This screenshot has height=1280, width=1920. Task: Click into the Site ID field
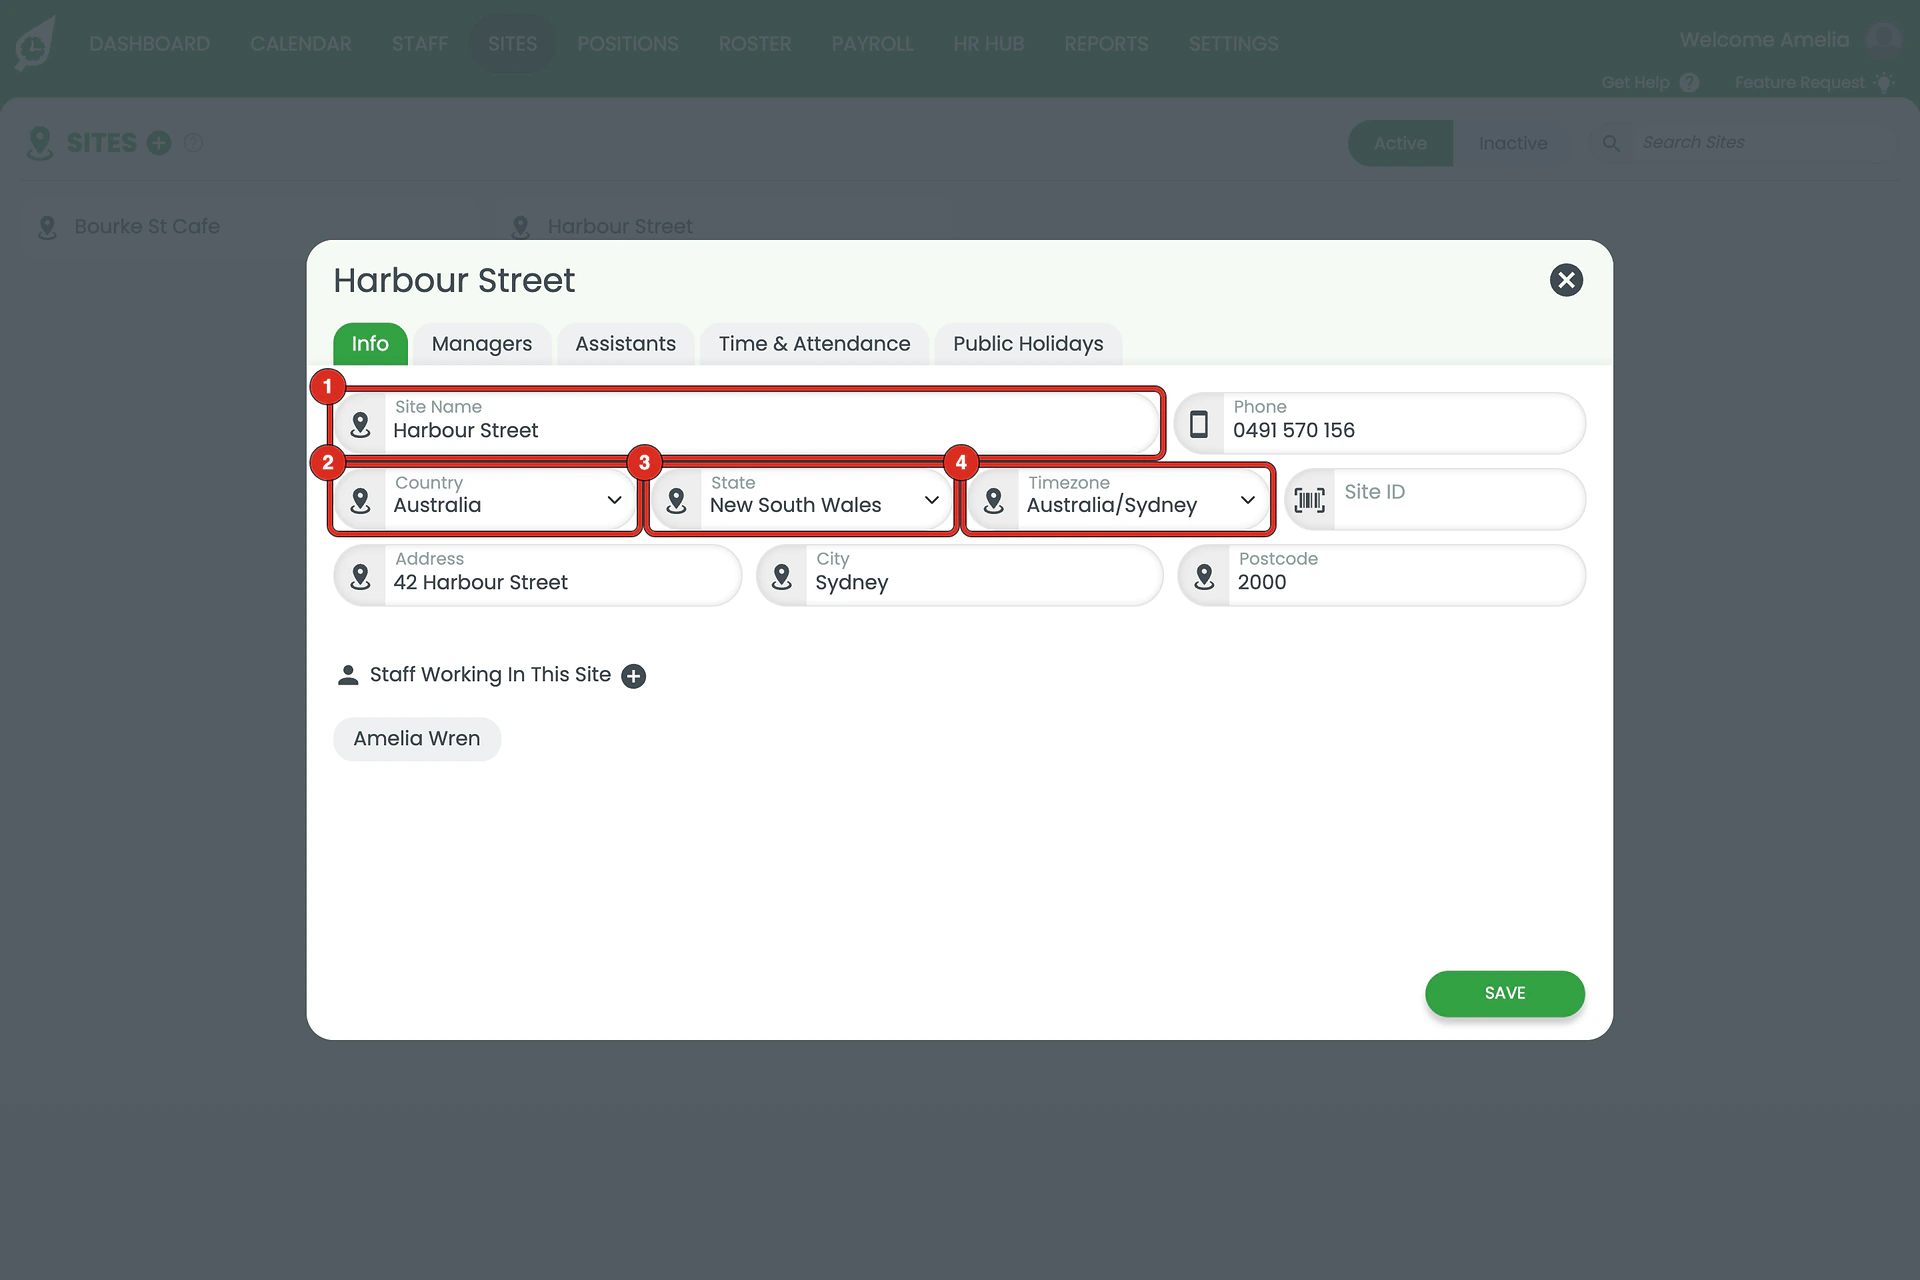coord(1435,499)
